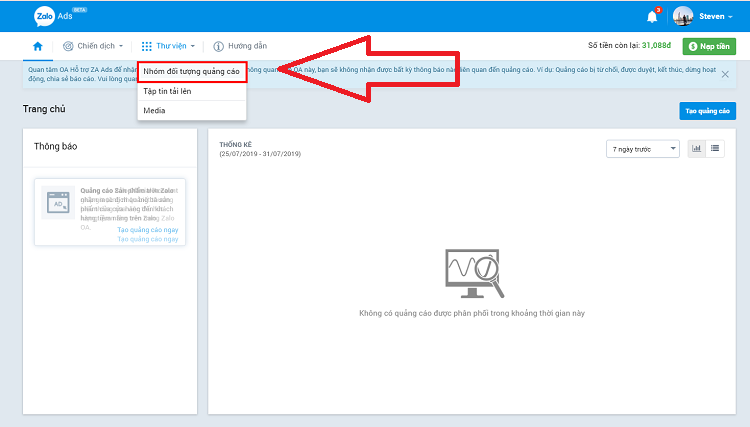Viewport: 750px width, 427px height.
Task: Close the info banner with X
Action: [725, 74]
